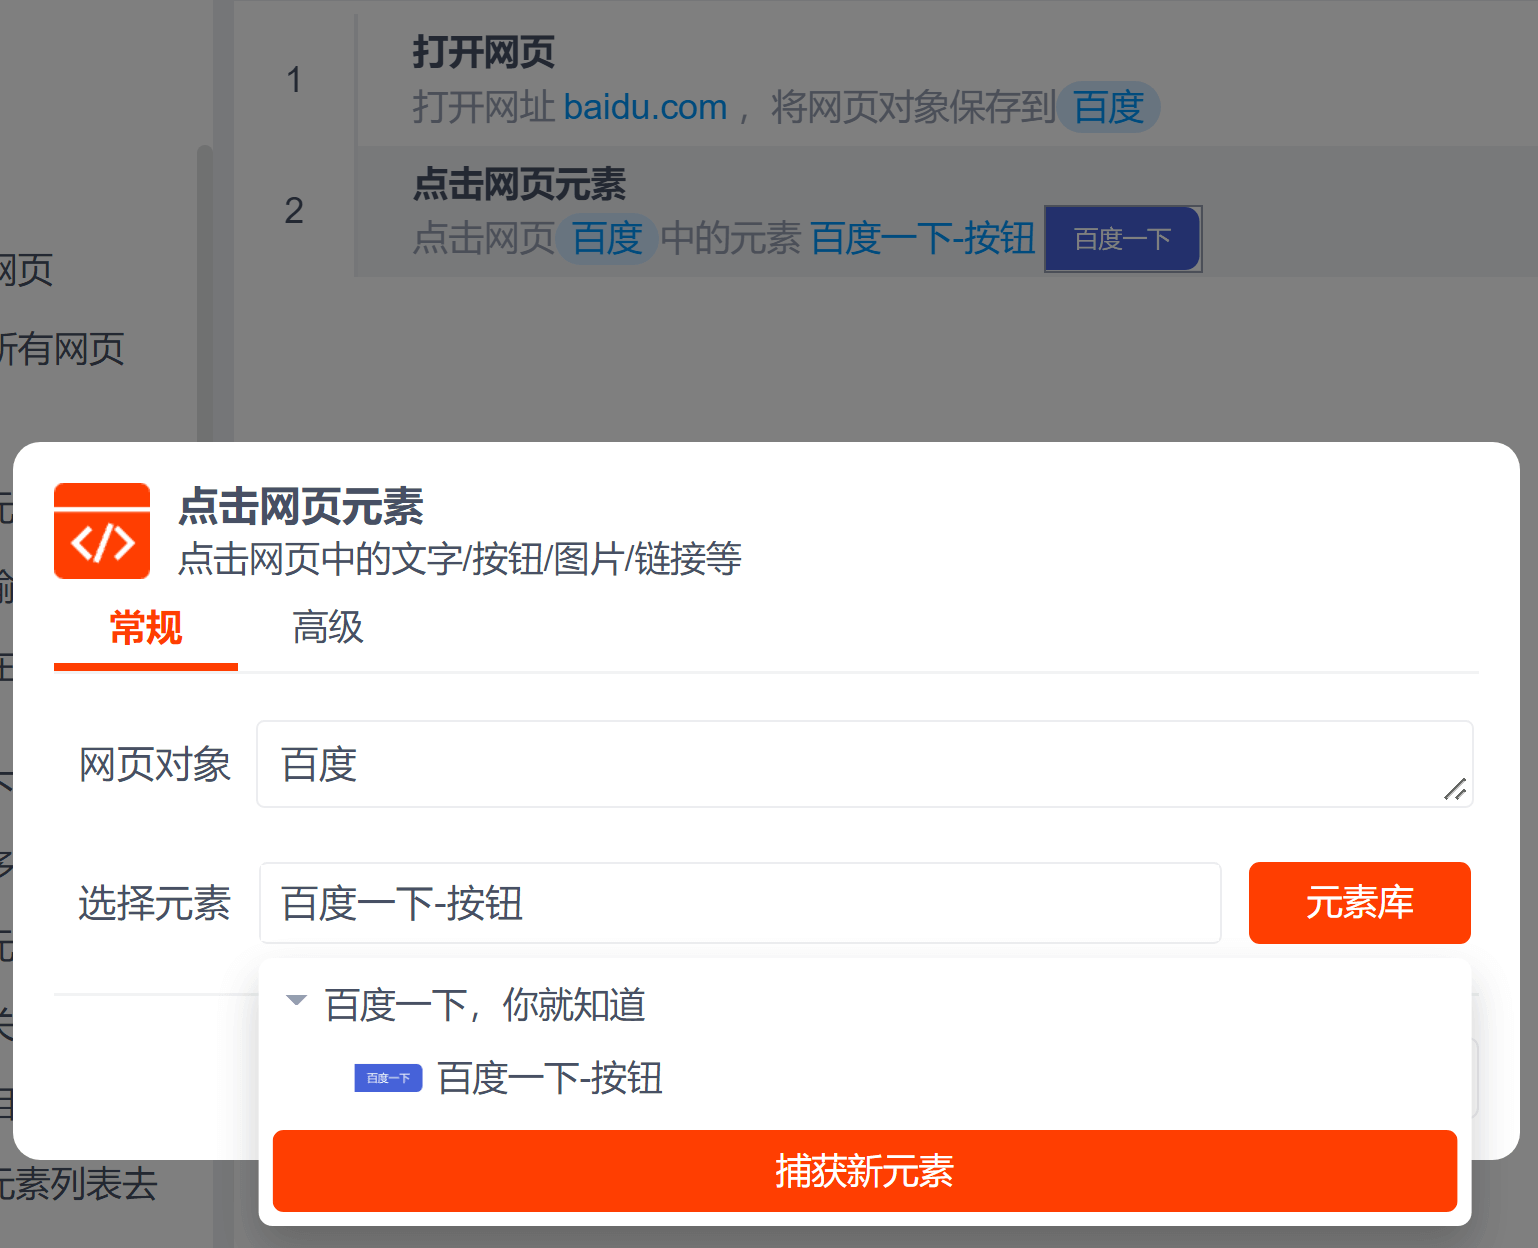Switch to the 高级 tab
Viewport: 1538px width, 1248px height.
[x=327, y=628]
